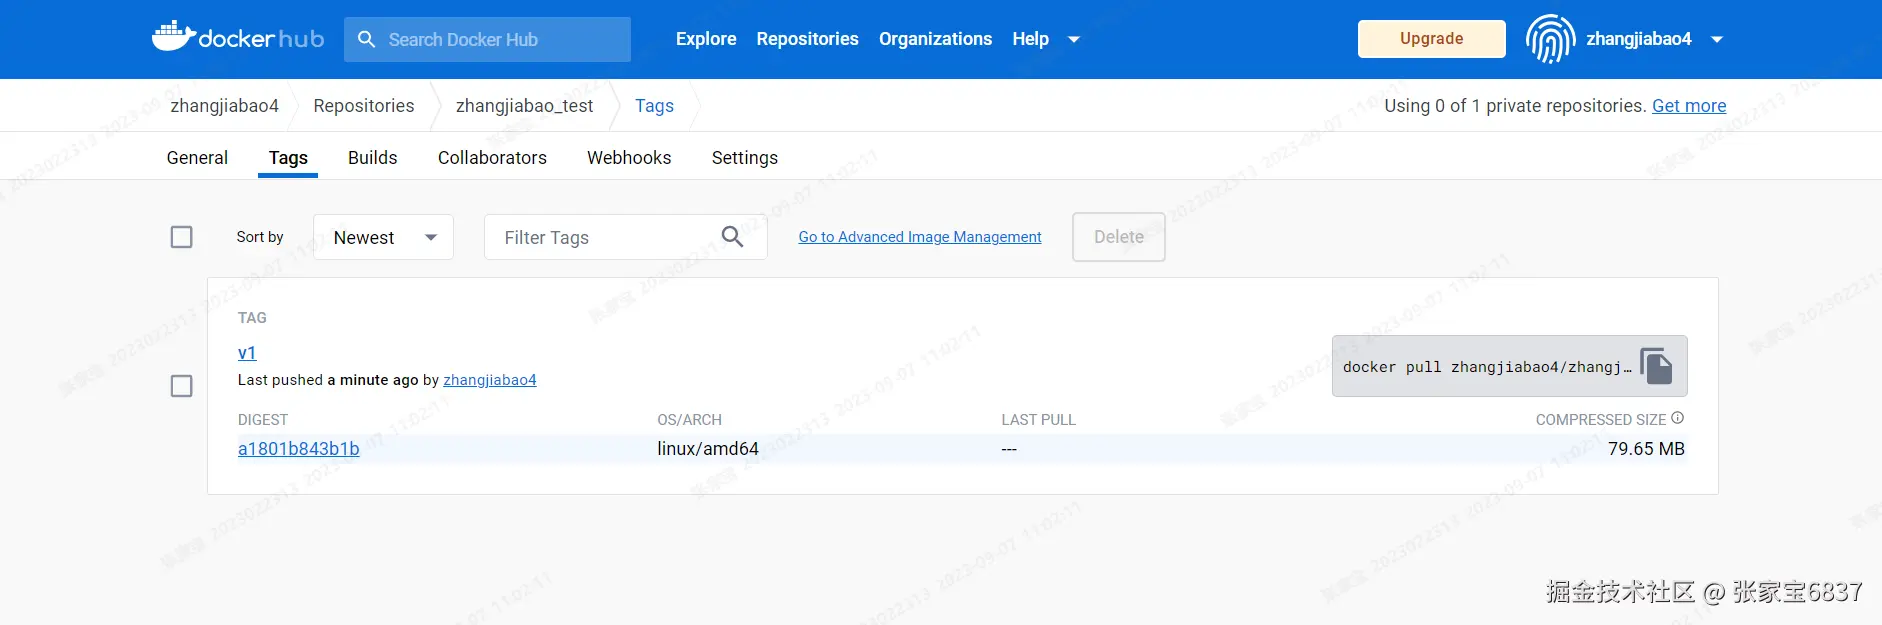Screen dimensions: 1882x625
Task: Open the Settings tab
Action: pos(745,158)
